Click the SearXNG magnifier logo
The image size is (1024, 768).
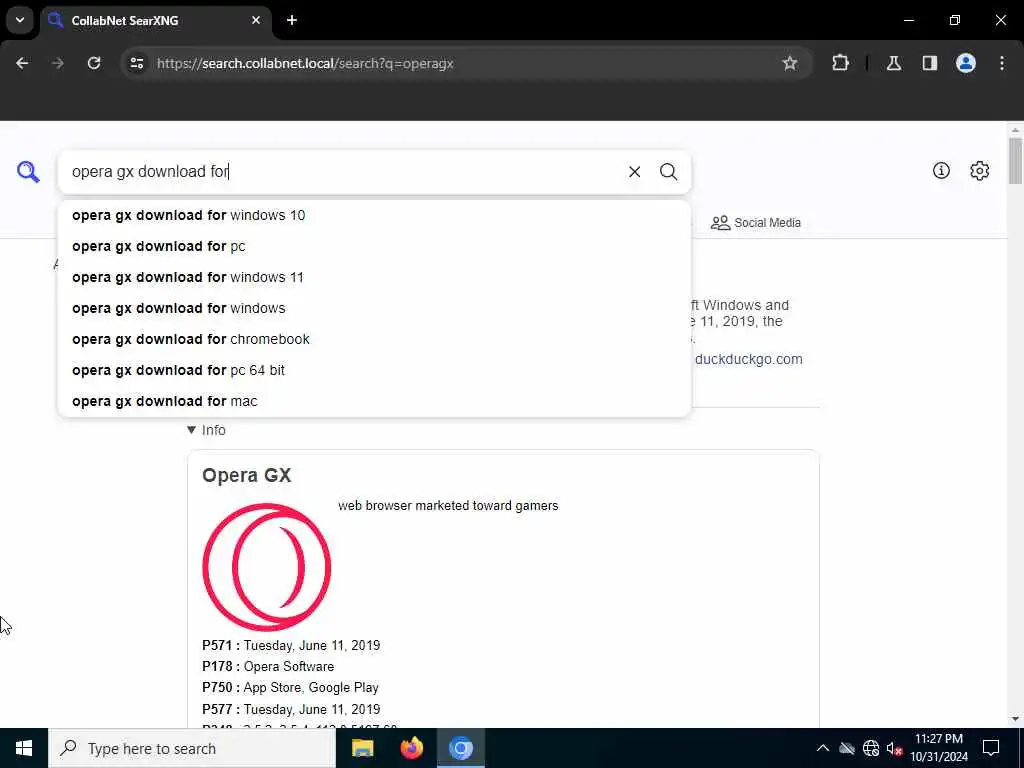[x=28, y=172]
